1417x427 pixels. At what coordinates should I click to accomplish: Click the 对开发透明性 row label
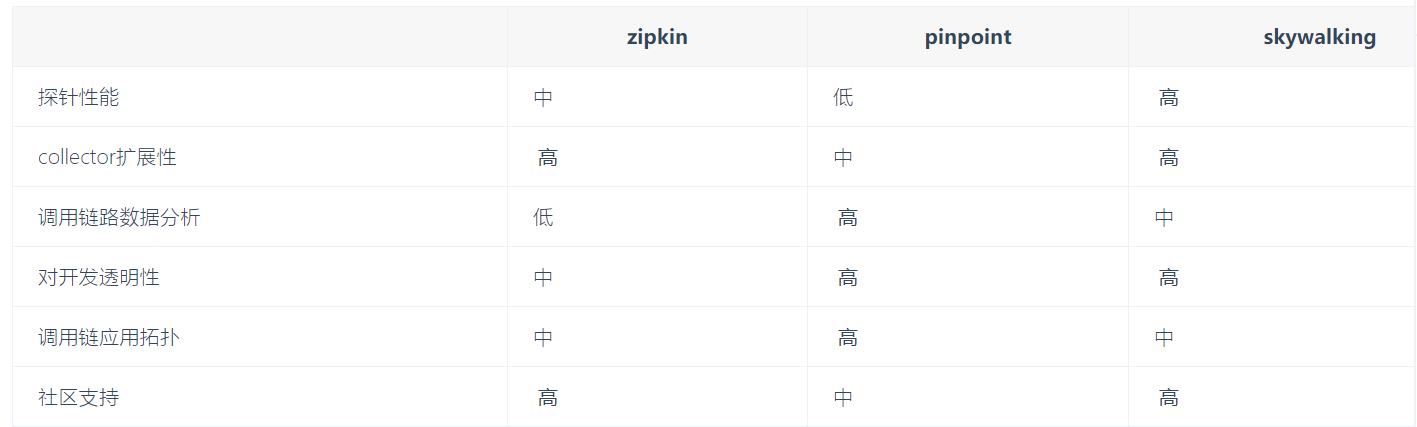[x=98, y=277]
